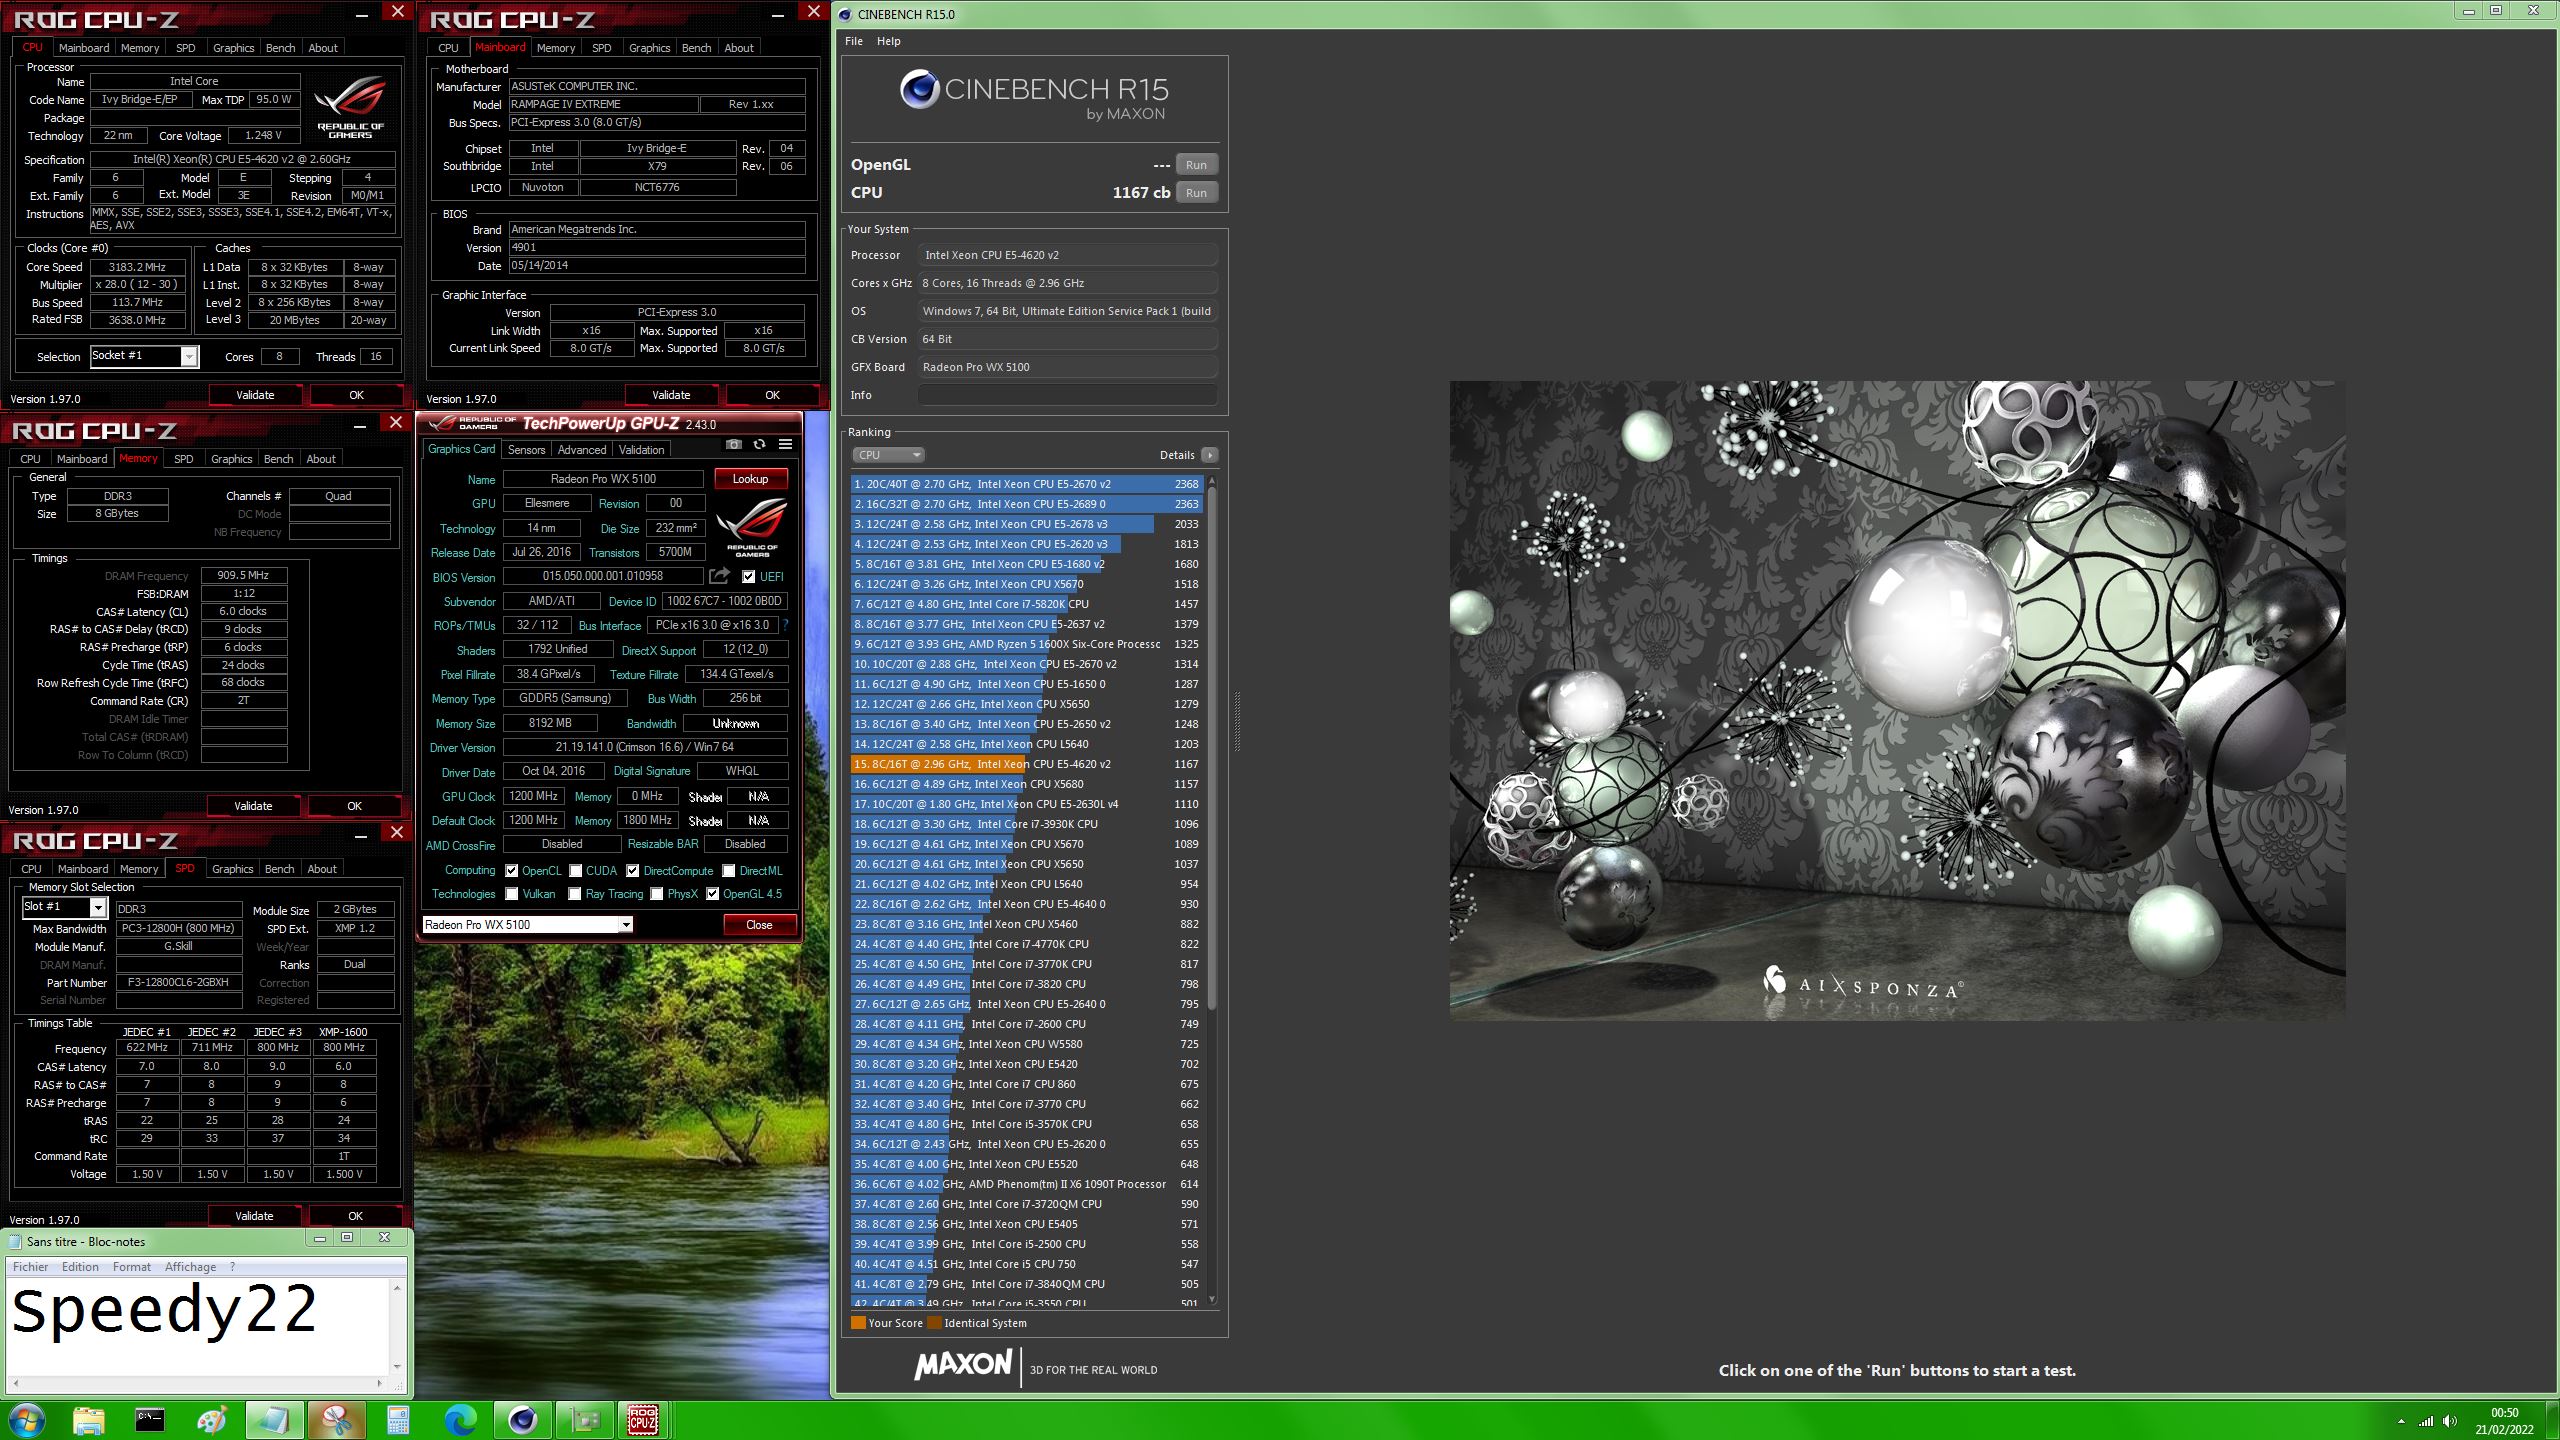Open Bench tab in top-left CPU-Z window

click(x=281, y=48)
